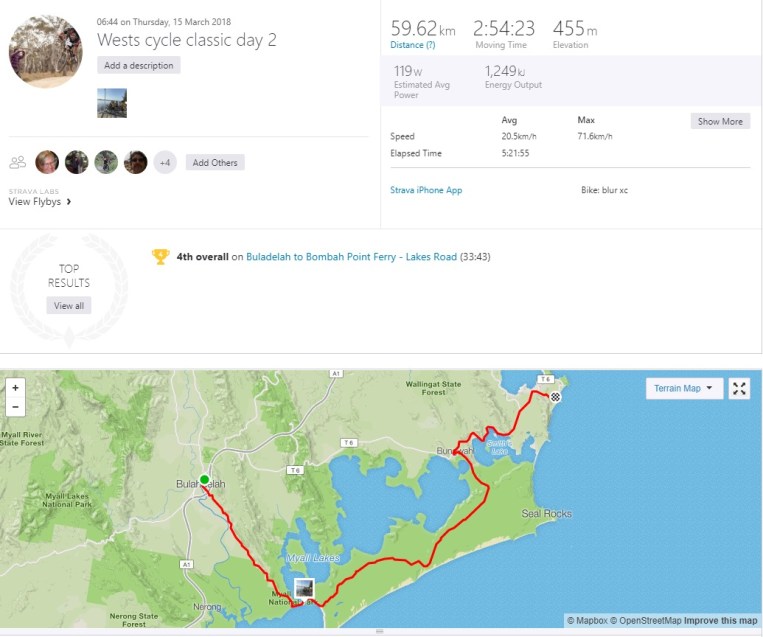Open the Terrain Map dropdown
763x637 pixels.
(684, 389)
